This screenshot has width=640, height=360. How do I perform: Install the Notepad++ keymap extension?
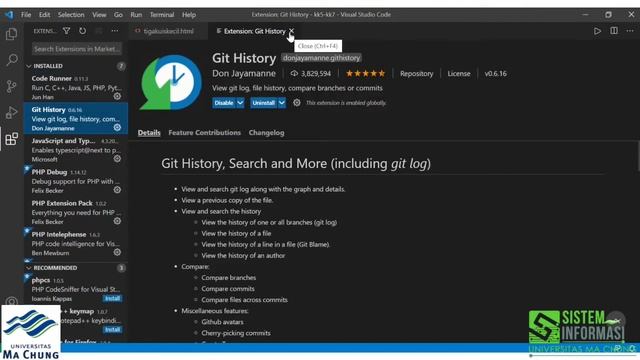click(x=112, y=329)
